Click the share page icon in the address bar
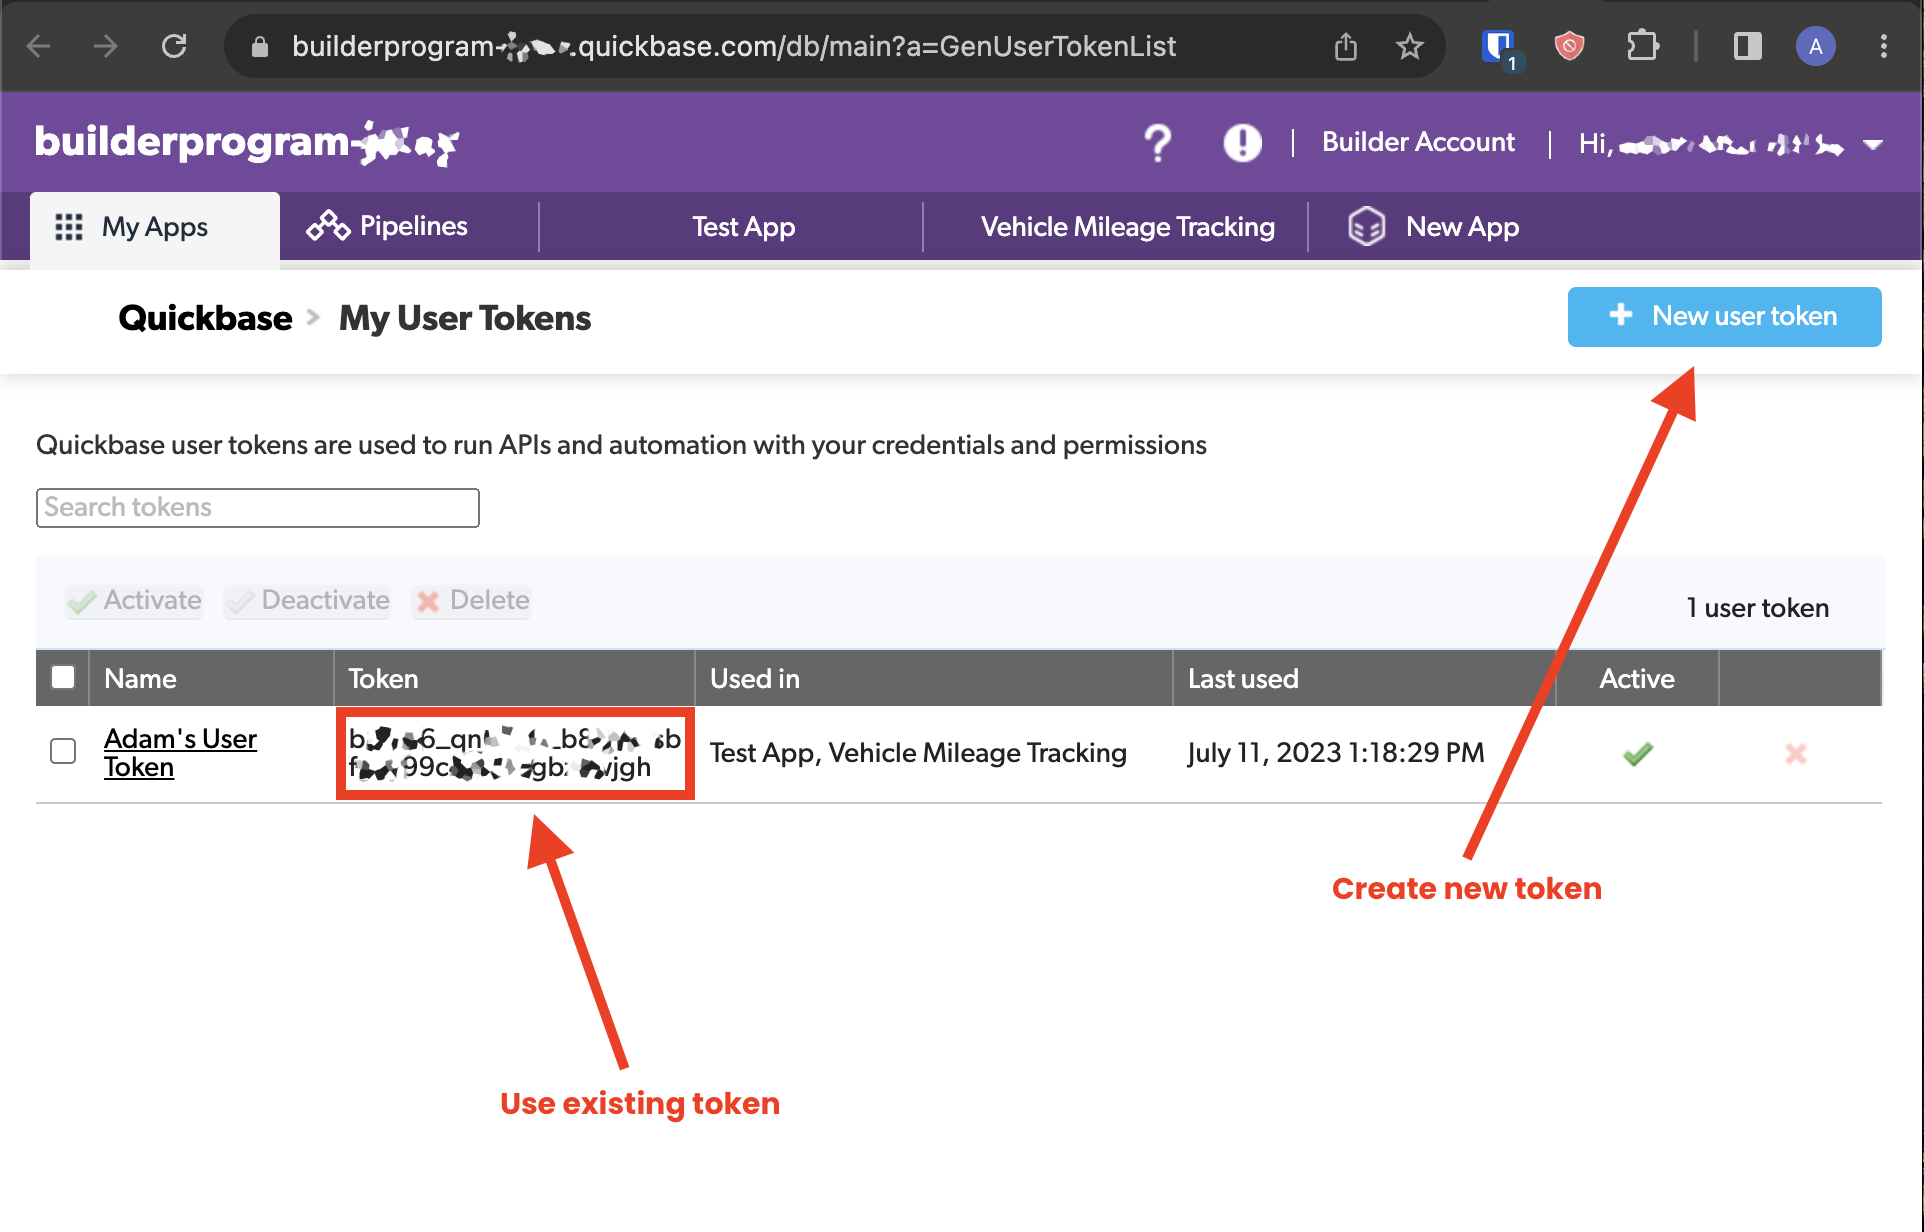Viewport: 1924px width, 1232px height. coord(1346,46)
